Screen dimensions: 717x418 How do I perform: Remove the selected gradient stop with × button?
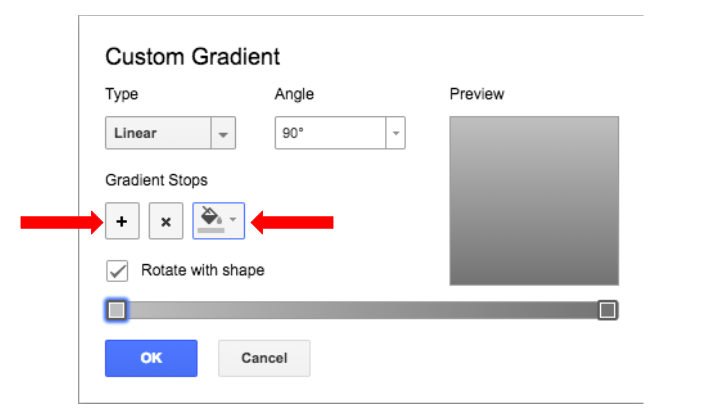166,222
